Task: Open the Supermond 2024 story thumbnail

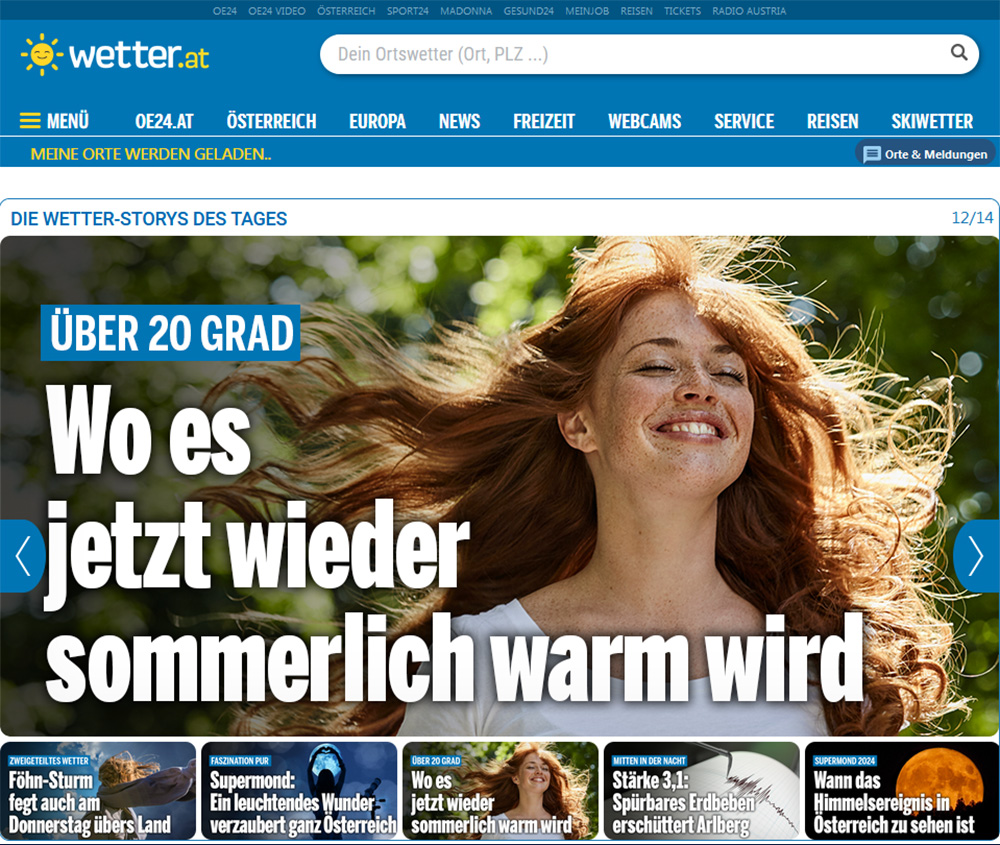Action: point(902,791)
